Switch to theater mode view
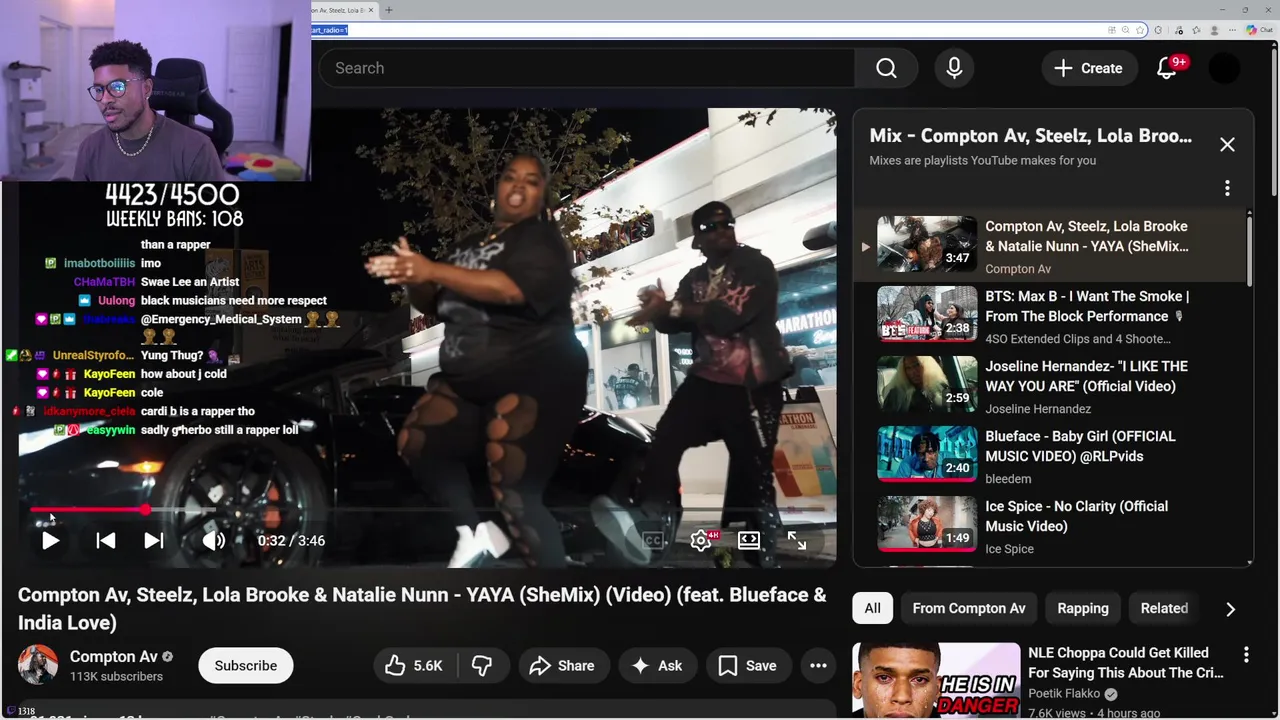 [749, 540]
